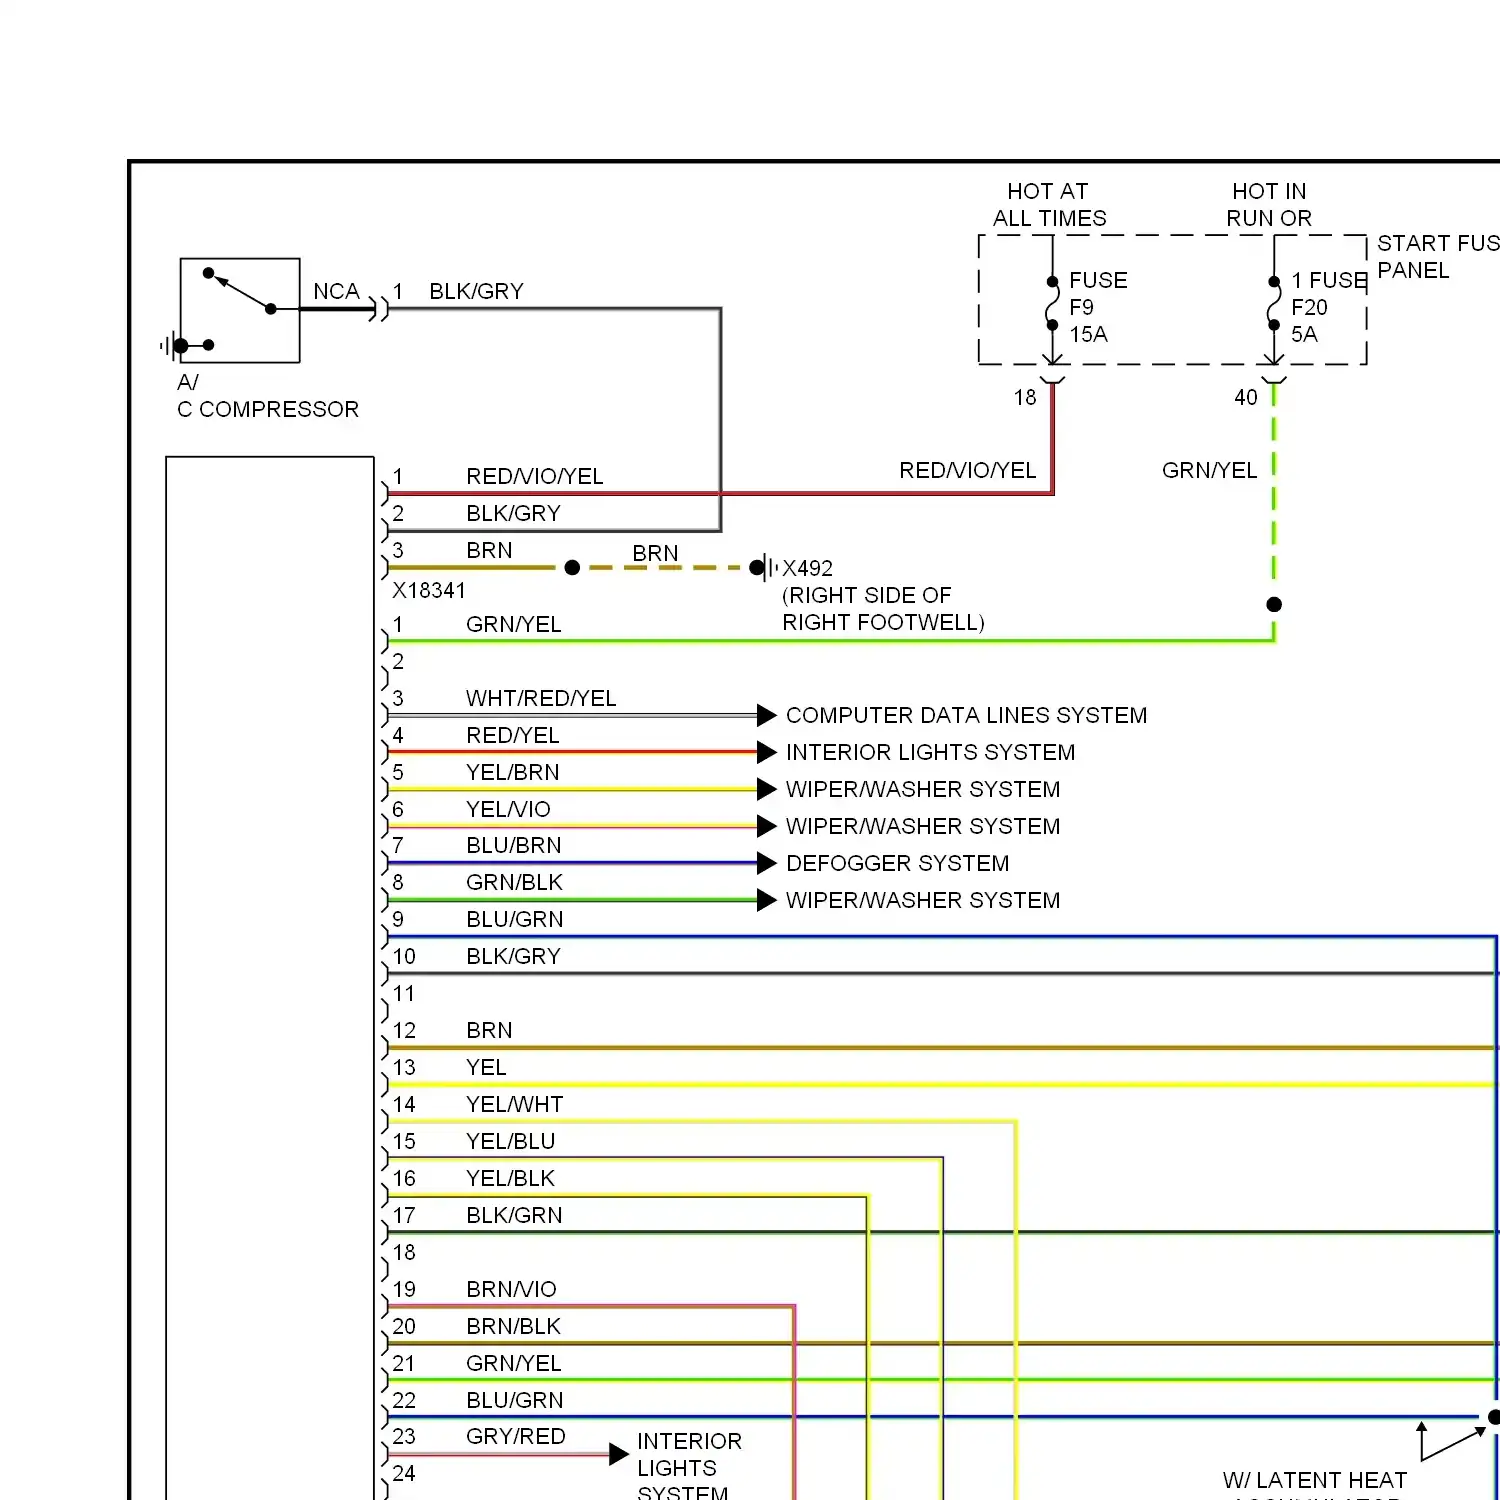Click the RED/YEL wire label at pin 4
The width and height of the screenshot is (1500, 1500).
513,735
